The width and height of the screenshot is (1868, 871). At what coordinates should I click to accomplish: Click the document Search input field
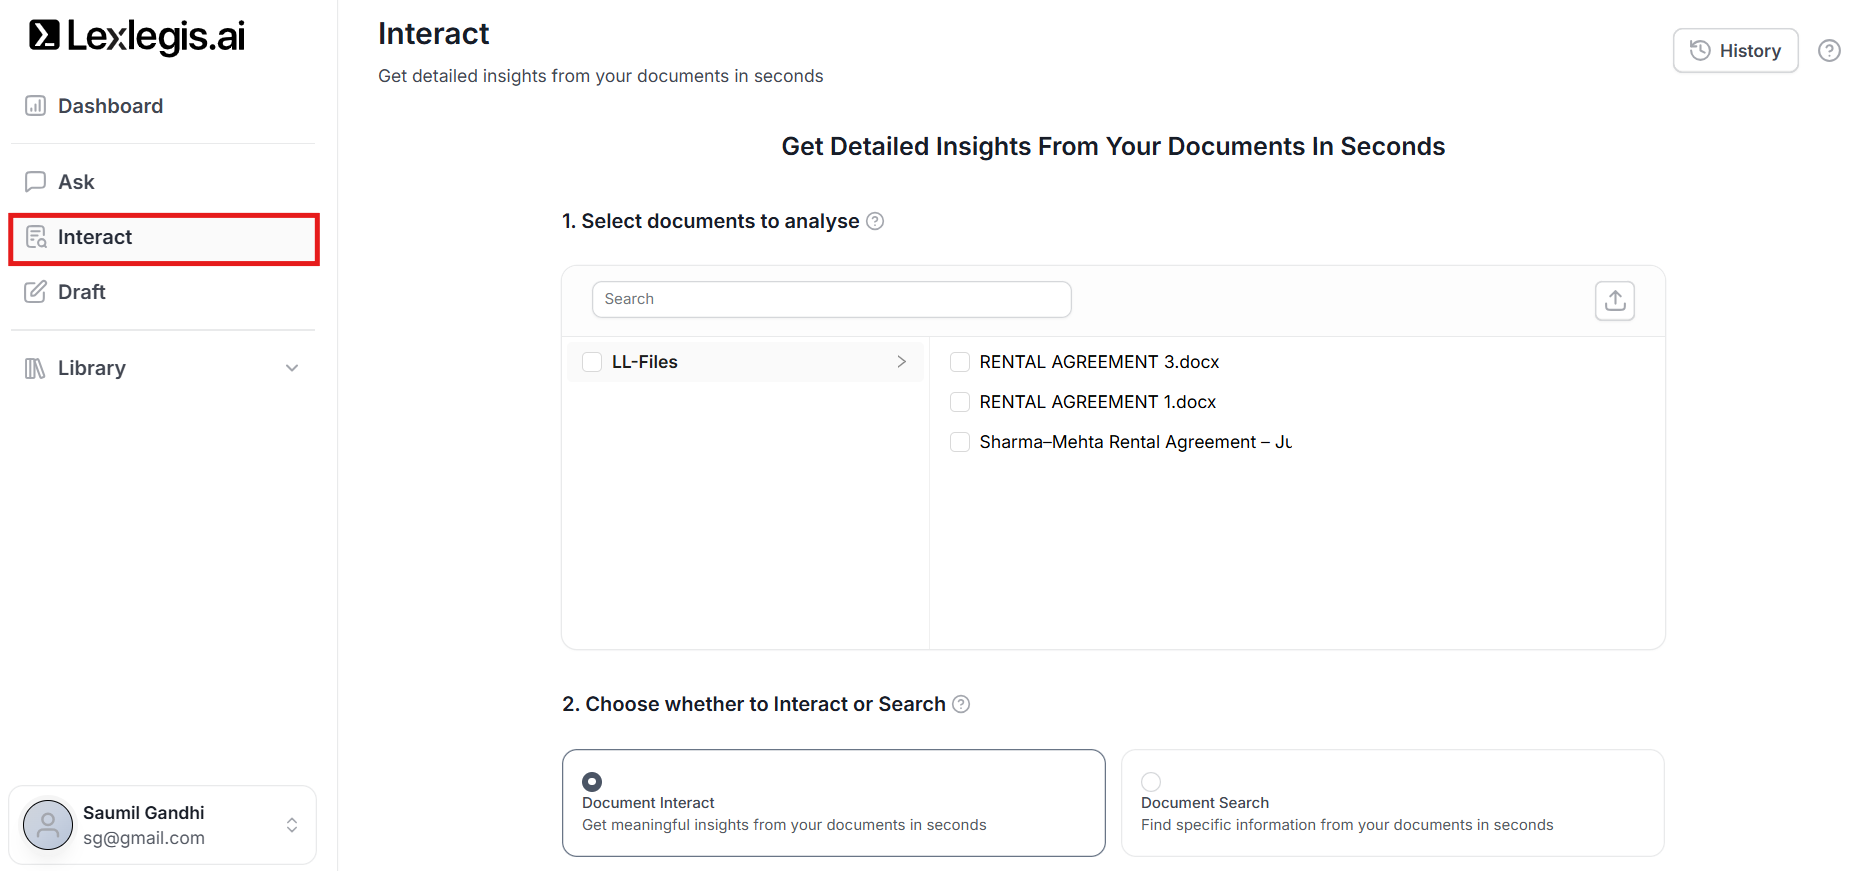831,299
